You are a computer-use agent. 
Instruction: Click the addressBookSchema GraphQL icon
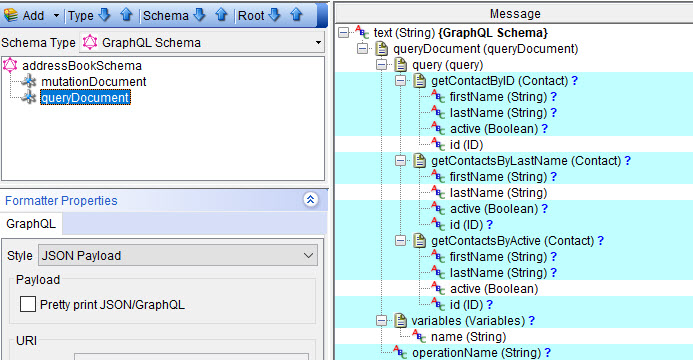[10, 65]
